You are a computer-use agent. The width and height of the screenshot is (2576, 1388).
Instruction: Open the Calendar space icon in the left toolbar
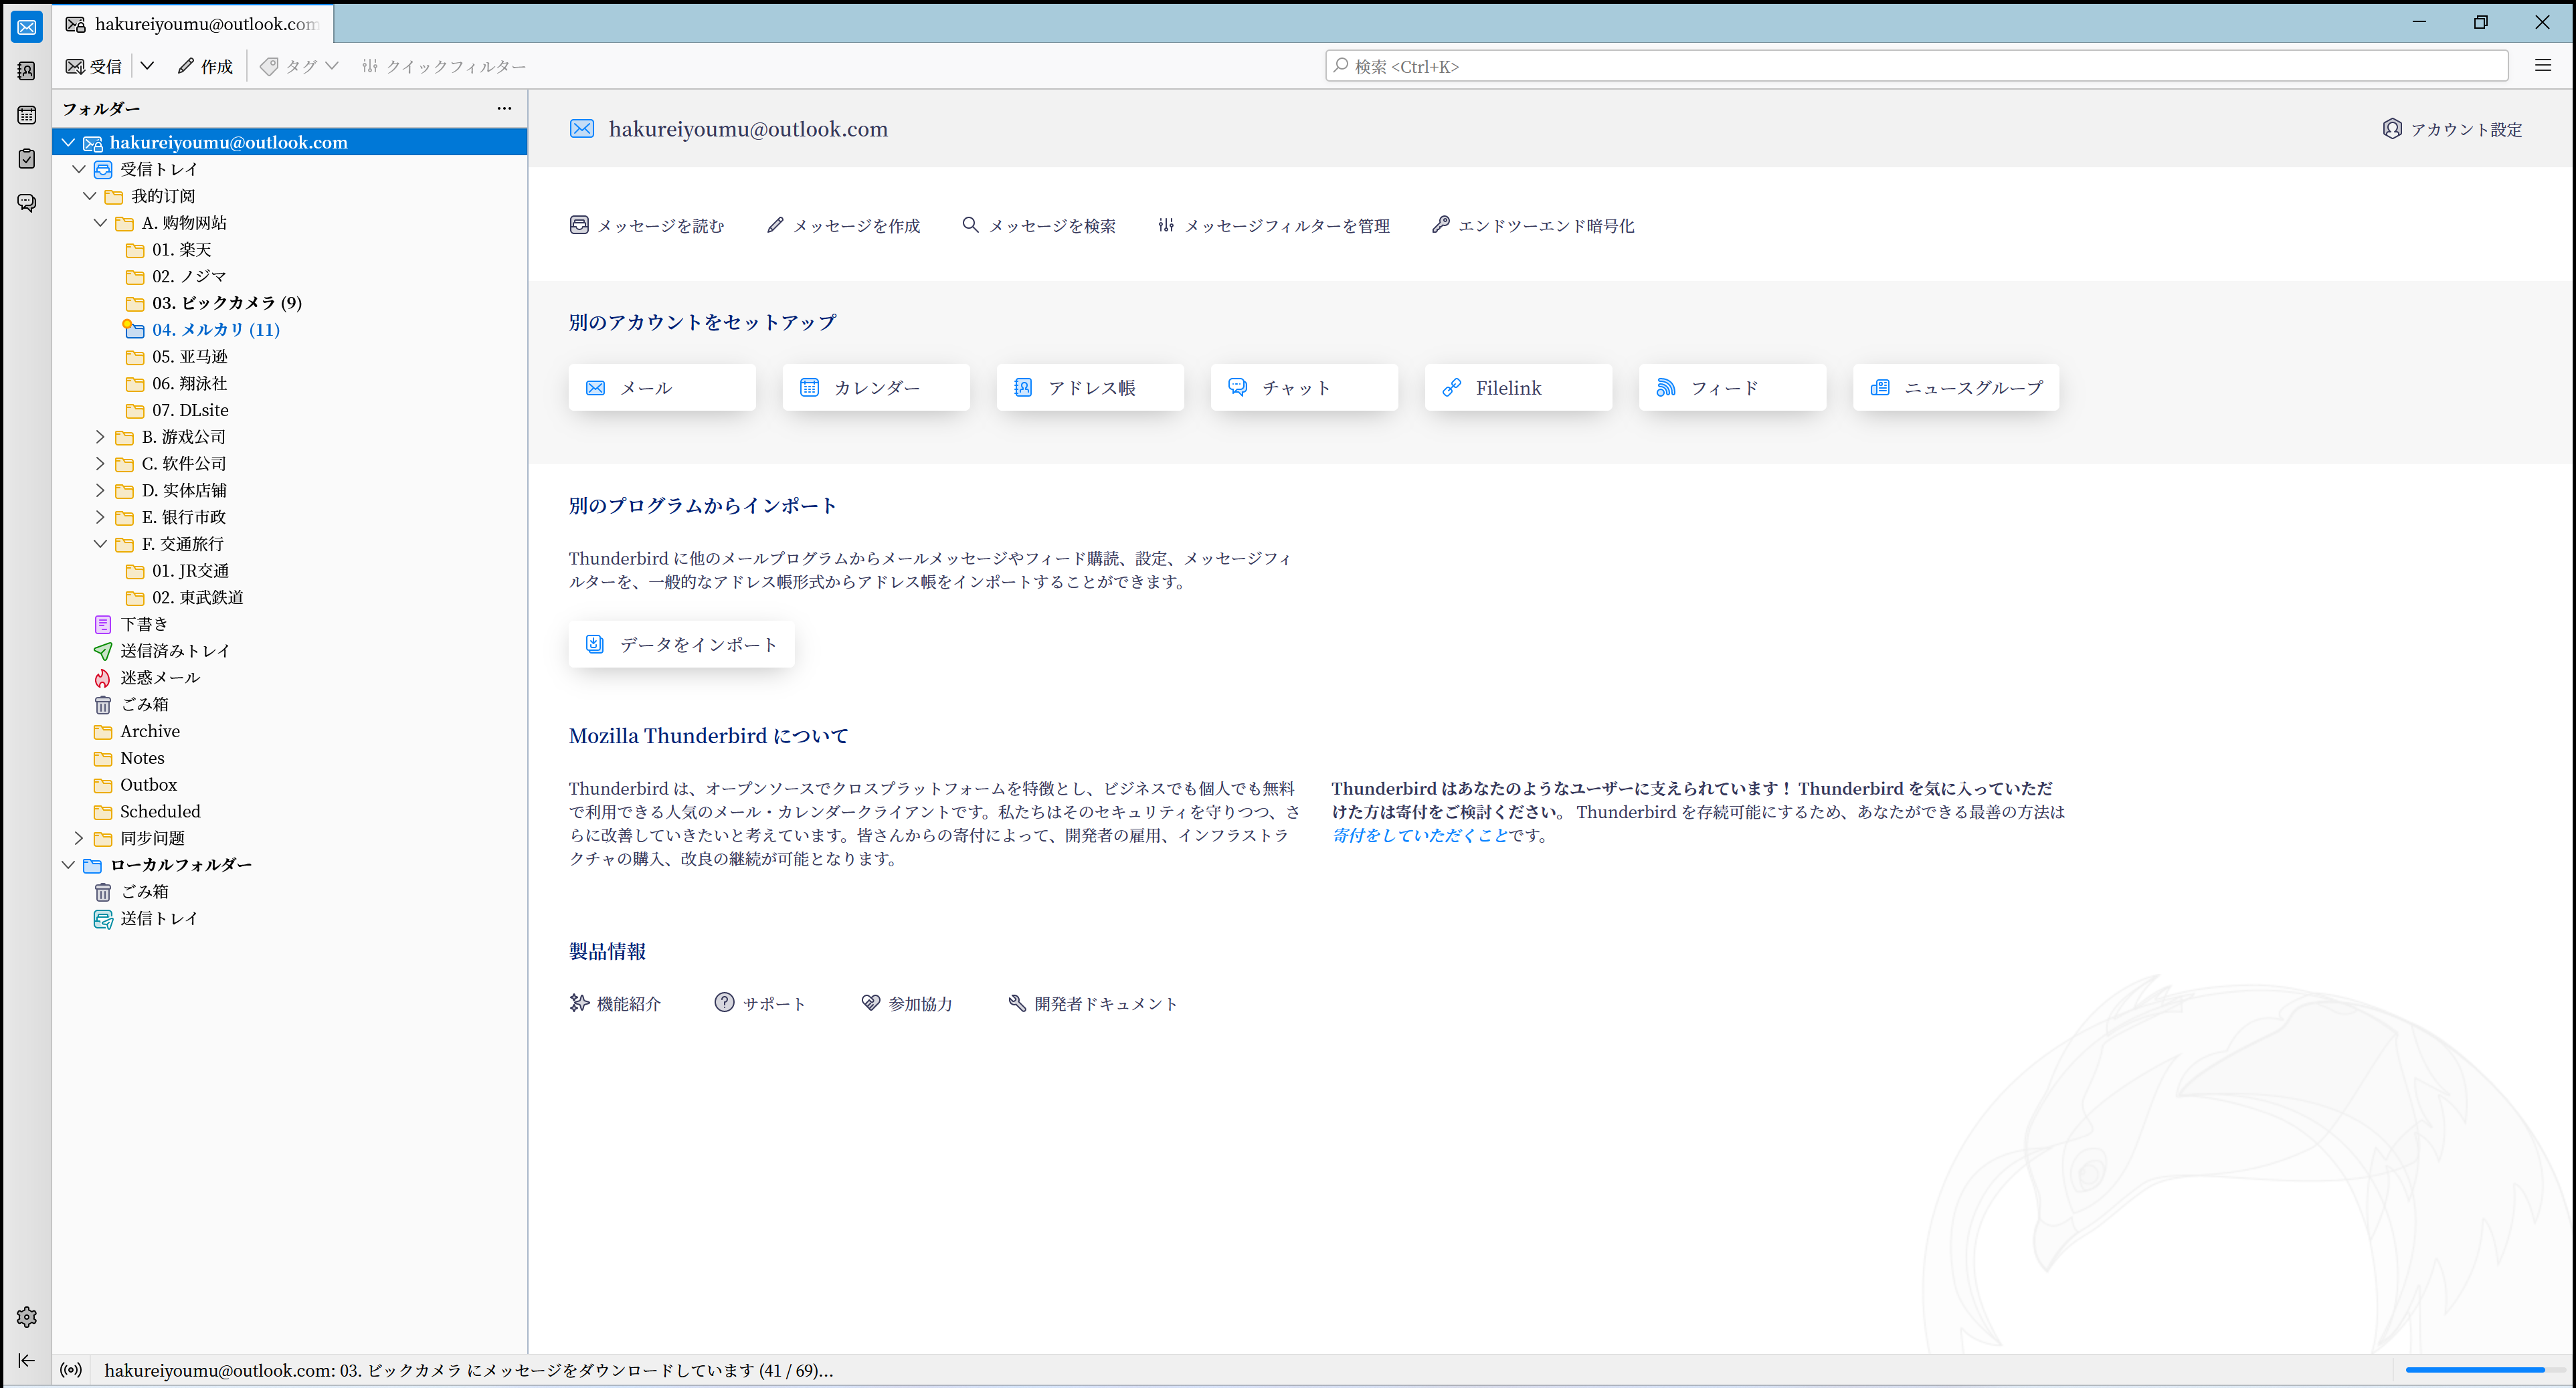tap(26, 115)
